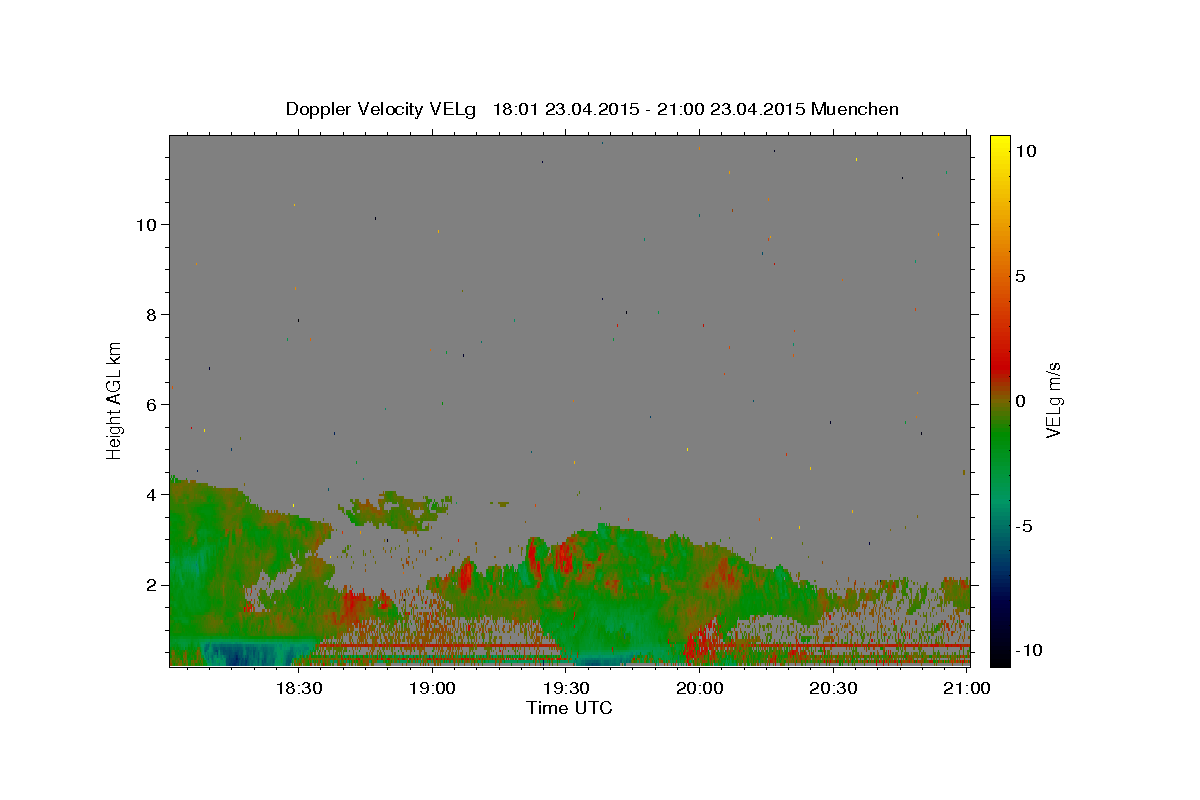The image size is (1200, 800).
Task: Click the 19:00 time tick label
Action: pos(432,688)
